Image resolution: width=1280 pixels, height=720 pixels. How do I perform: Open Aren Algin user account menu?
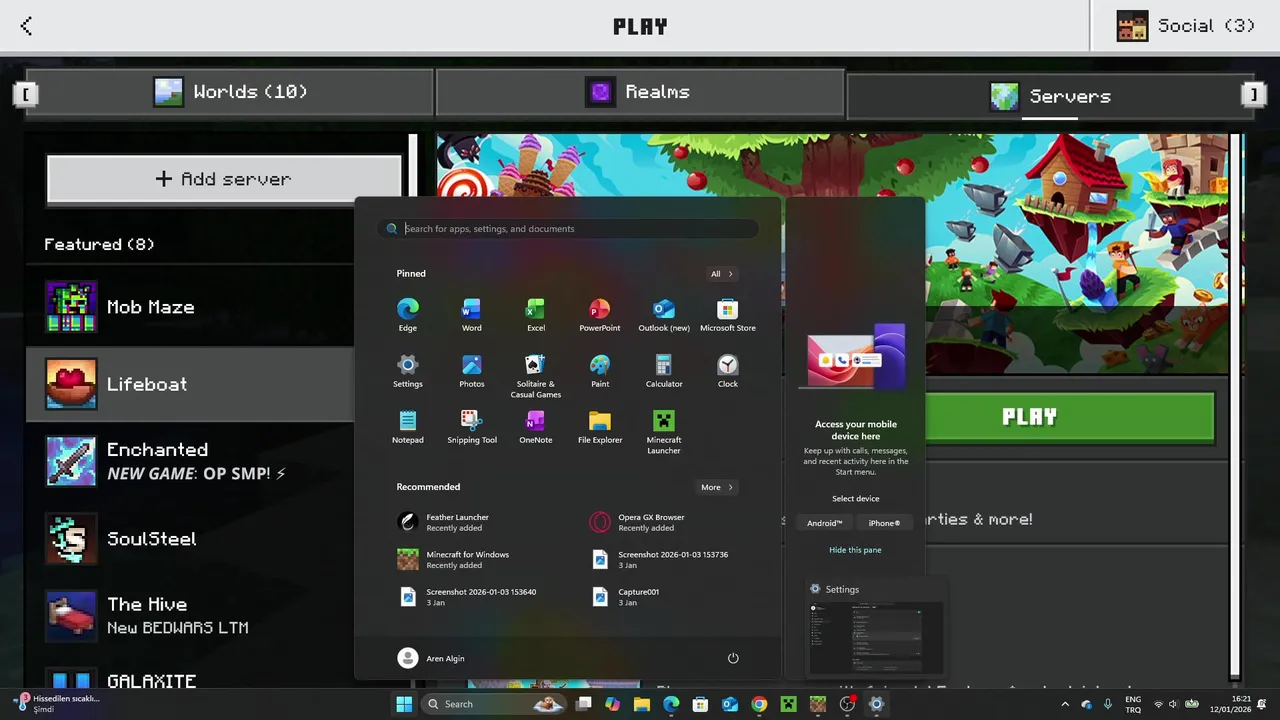pos(431,658)
